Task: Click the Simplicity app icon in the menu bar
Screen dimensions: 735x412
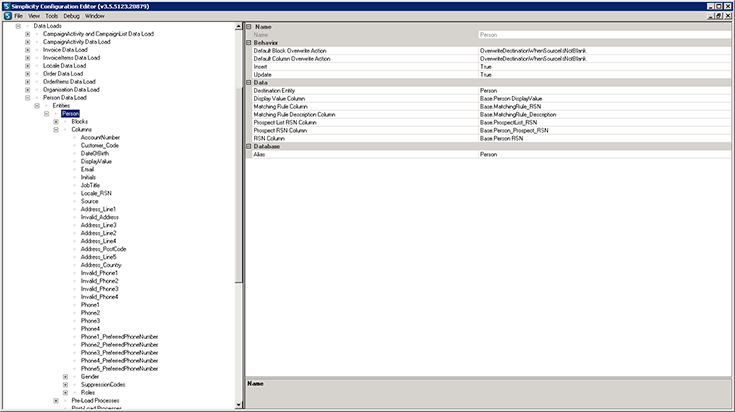Action: pyautogui.click(x=8, y=16)
